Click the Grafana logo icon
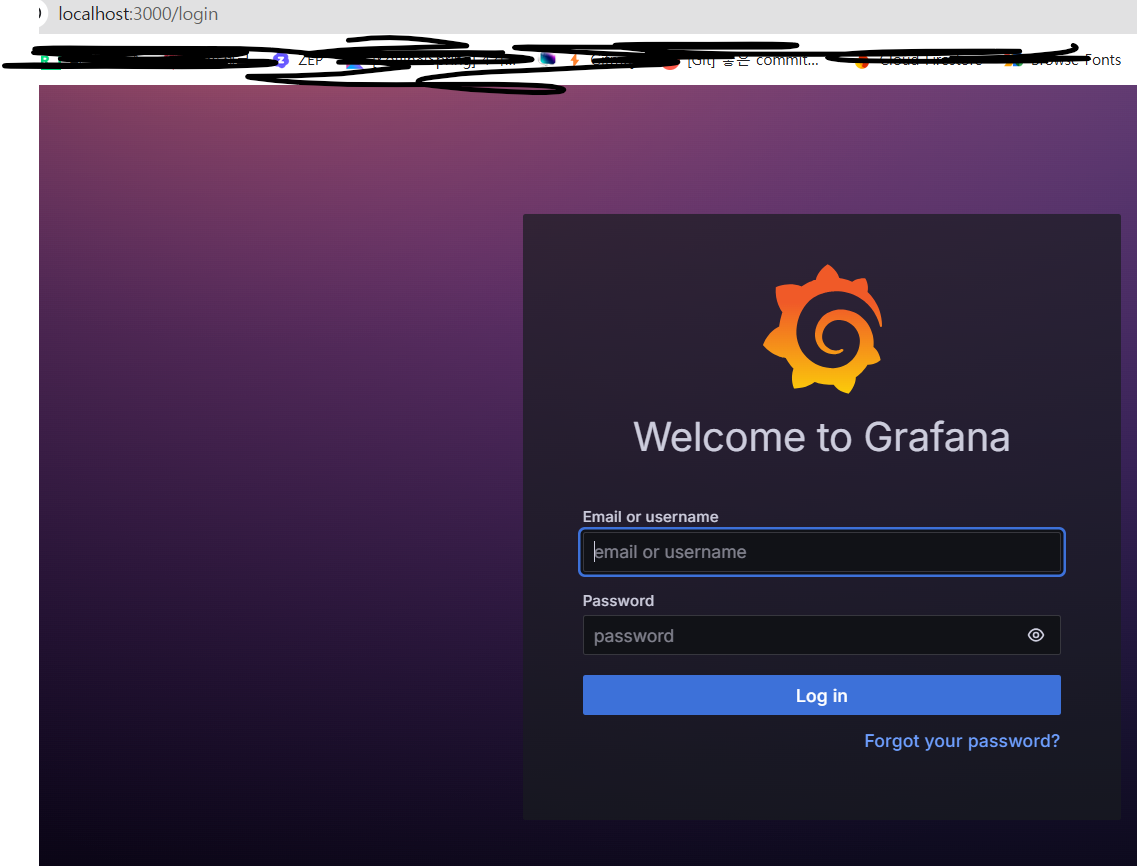Image resolution: width=1137 pixels, height=866 pixels. (822, 329)
